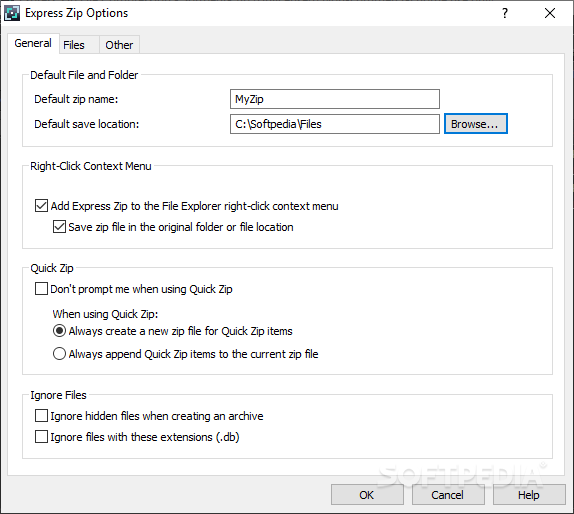Click the 'Default File and Folder' group heading
This screenshot has width=574, height=514.
[84, 75]
